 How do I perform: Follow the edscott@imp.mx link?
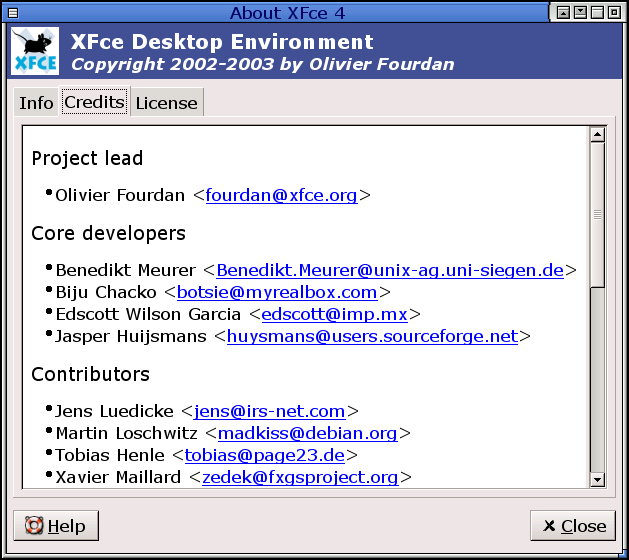pos(335,314)
